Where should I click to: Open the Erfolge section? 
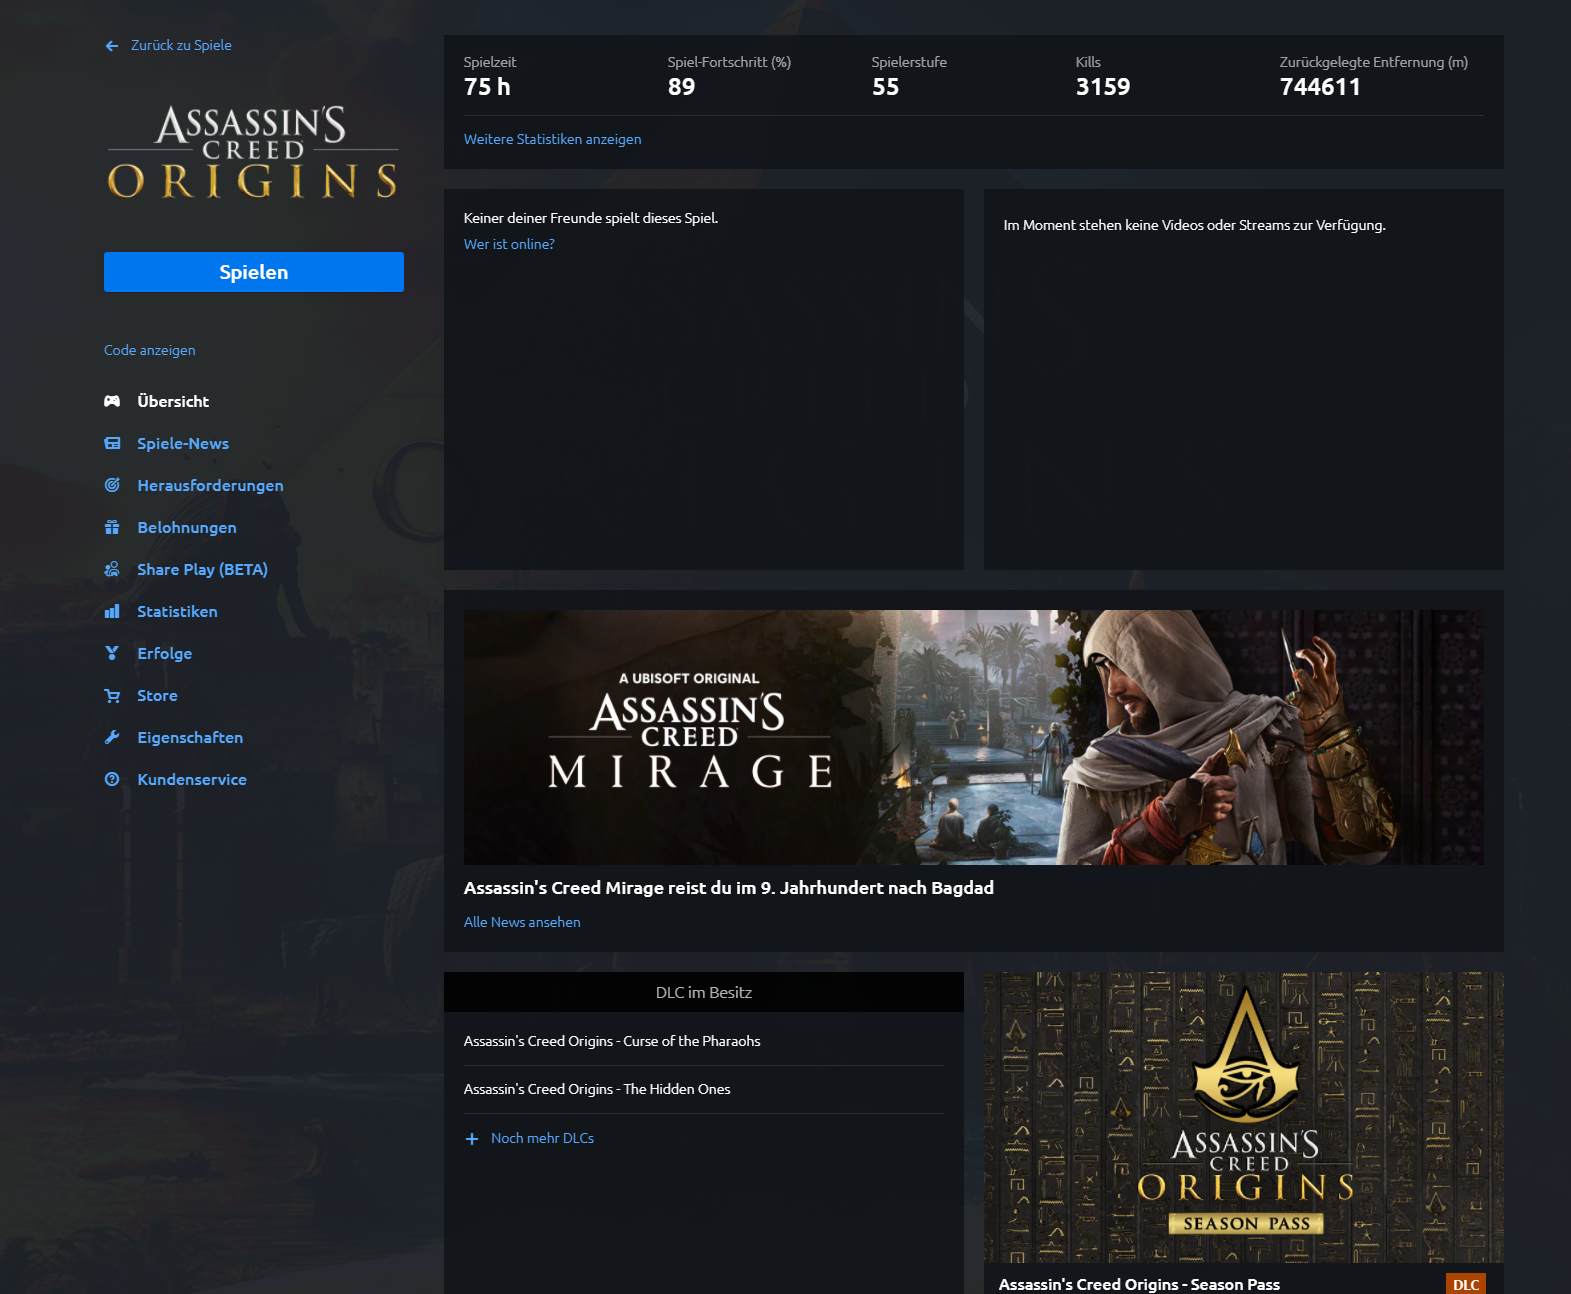coord(164,653)
